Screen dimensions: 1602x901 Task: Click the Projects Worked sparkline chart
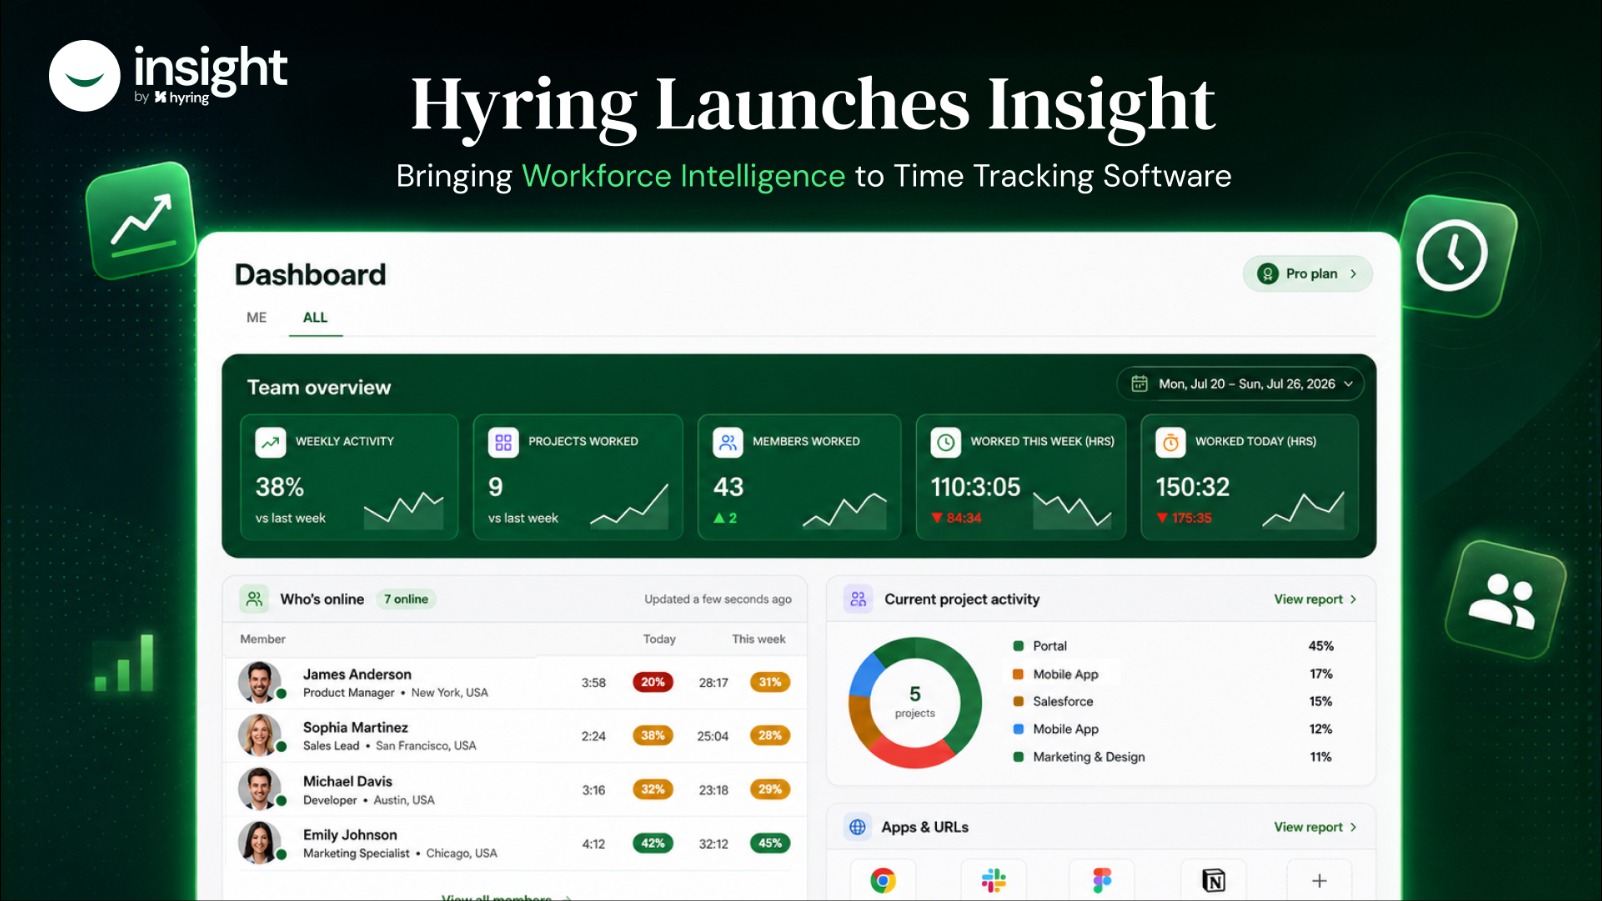629,506
